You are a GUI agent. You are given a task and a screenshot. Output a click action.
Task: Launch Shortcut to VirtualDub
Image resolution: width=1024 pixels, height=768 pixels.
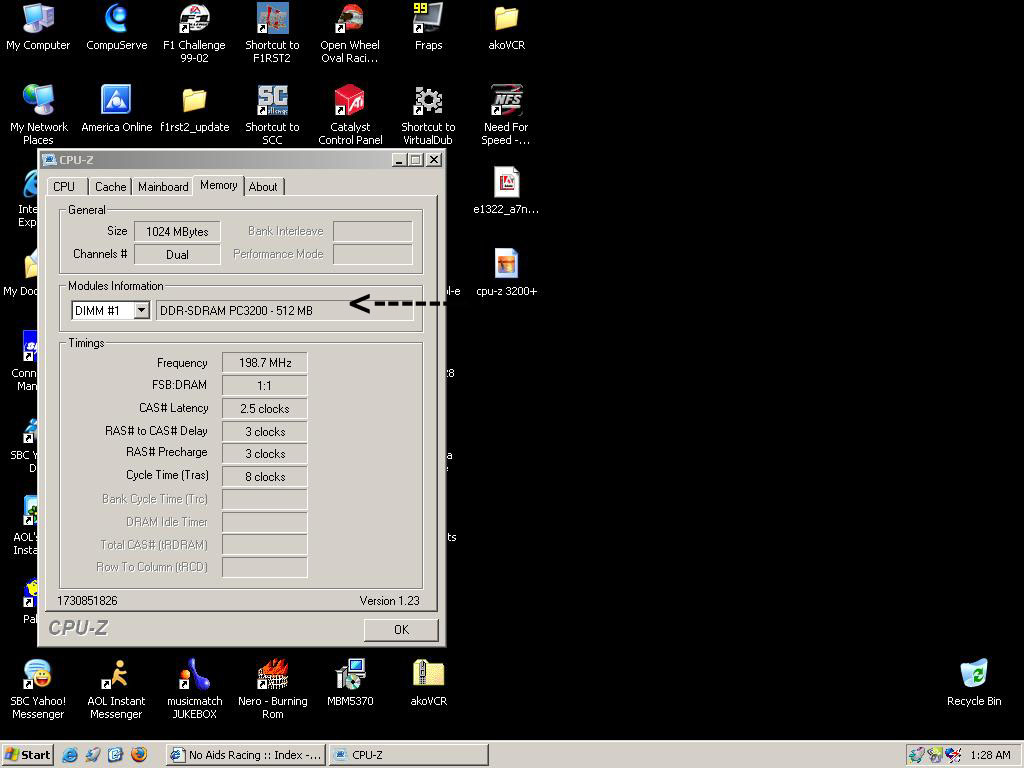(x=428, y=101)
